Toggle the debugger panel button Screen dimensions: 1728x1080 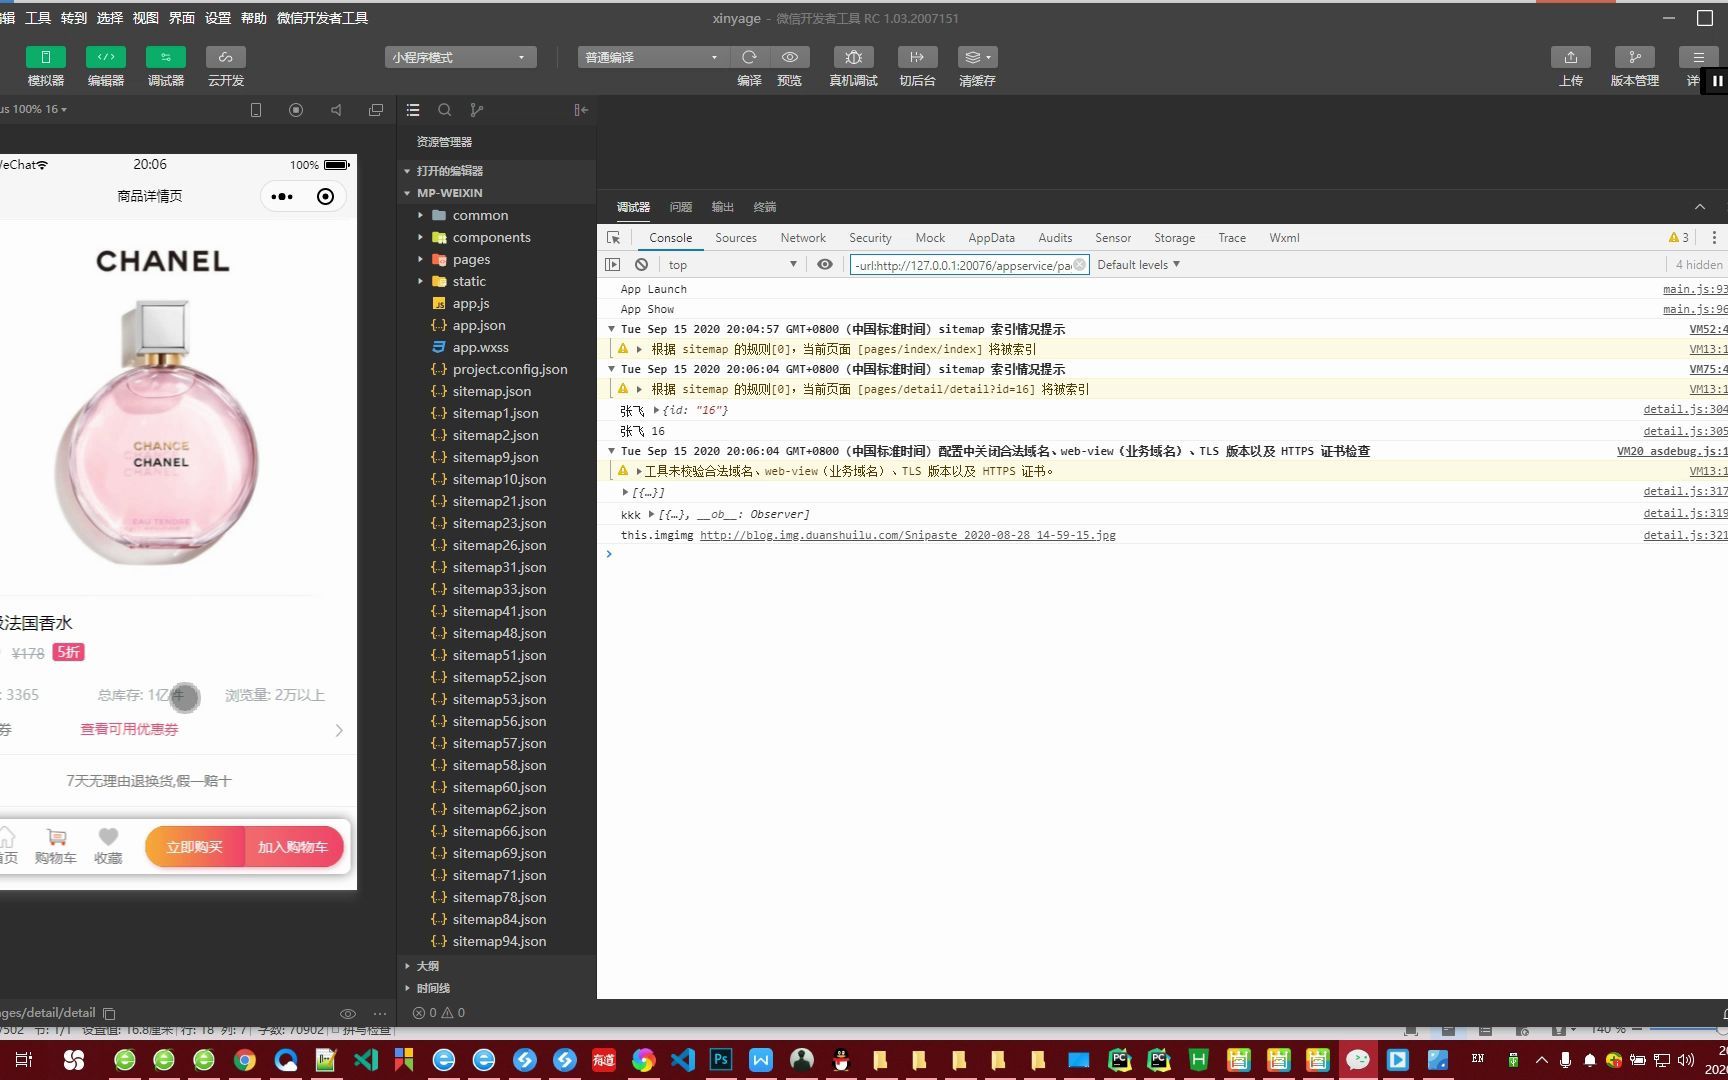tap(165, 57)
